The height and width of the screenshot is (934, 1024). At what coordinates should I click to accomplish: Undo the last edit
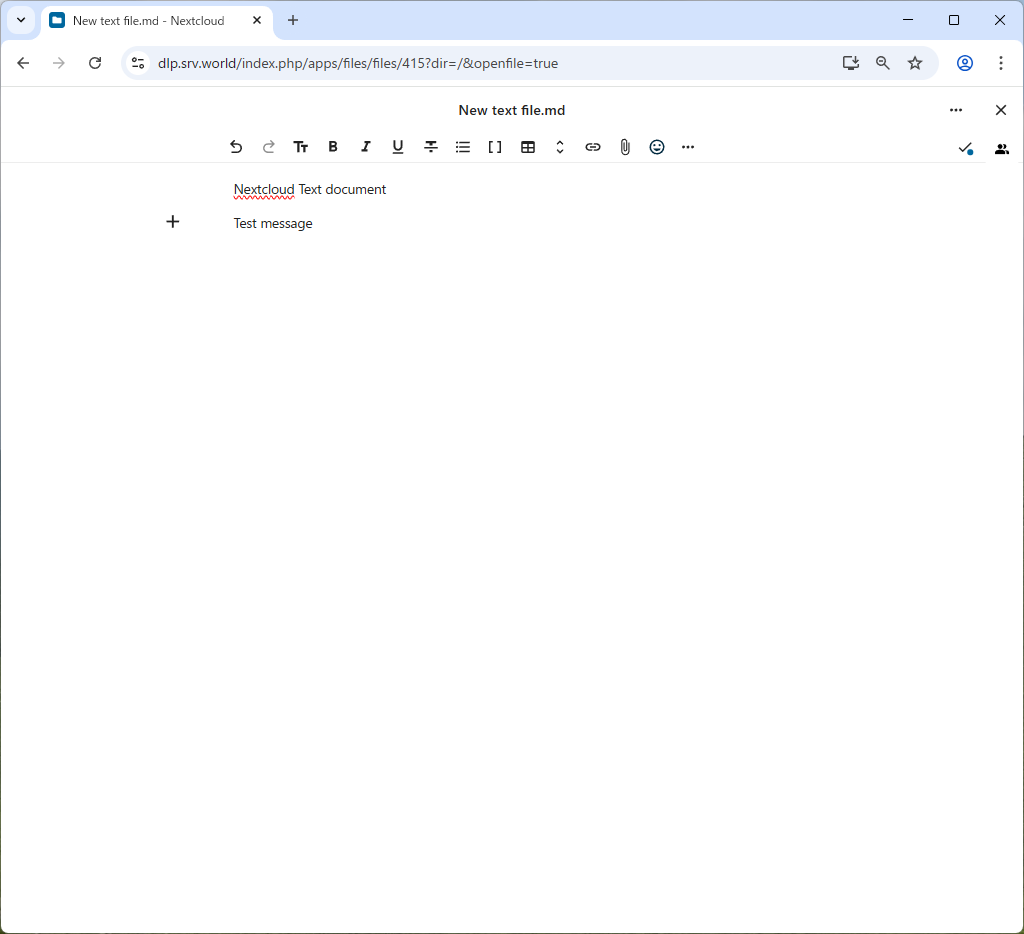tap(236, 147)
